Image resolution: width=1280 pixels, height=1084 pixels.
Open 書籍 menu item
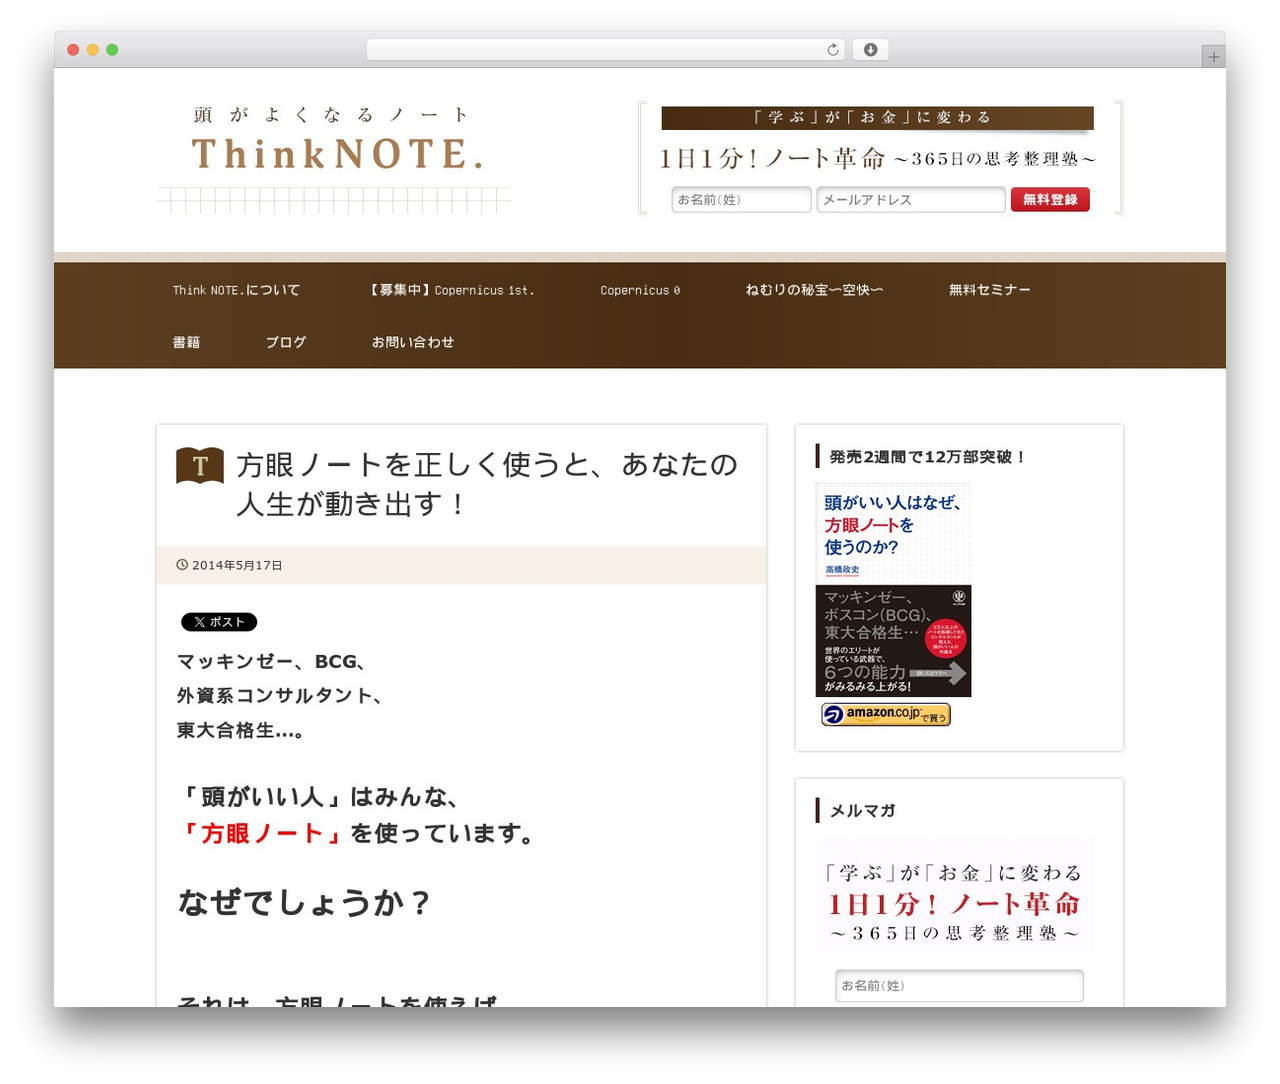[186, 342]
